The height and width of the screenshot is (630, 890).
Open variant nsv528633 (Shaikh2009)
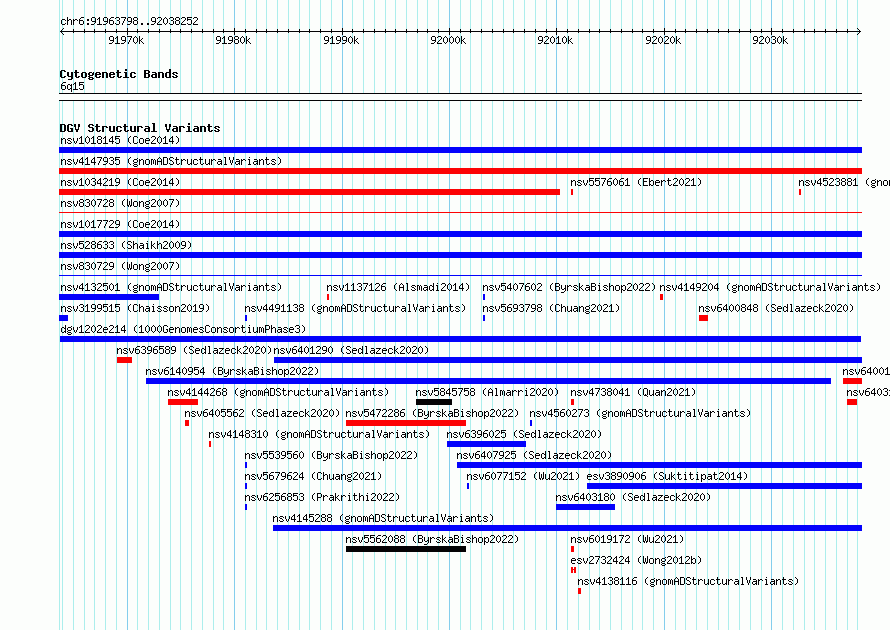tap(126, 245)
